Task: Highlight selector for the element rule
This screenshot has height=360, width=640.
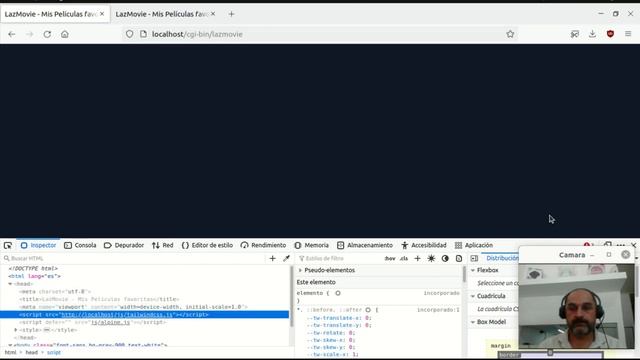Action: [x=338, y=293]
